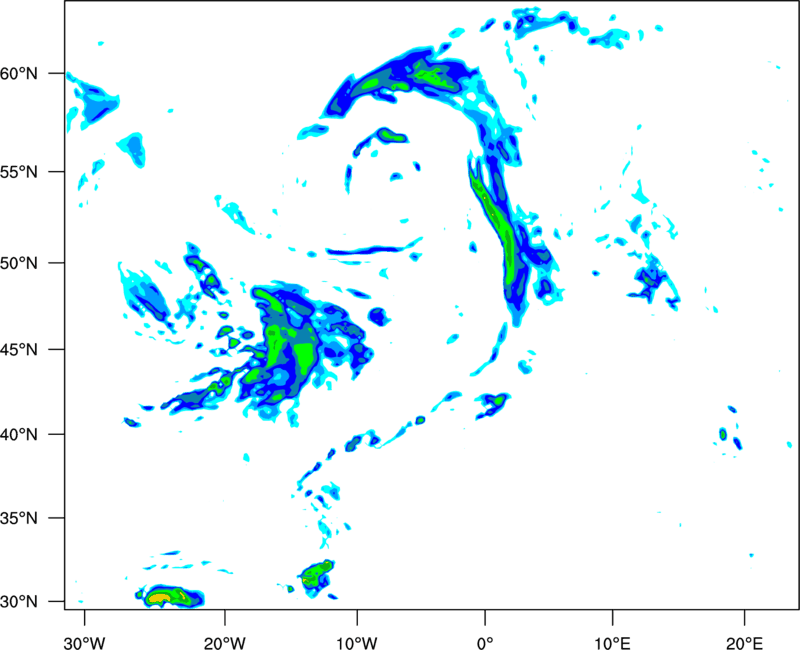
Task: Click the 60°N latitude label
Action: pos(19,73)
